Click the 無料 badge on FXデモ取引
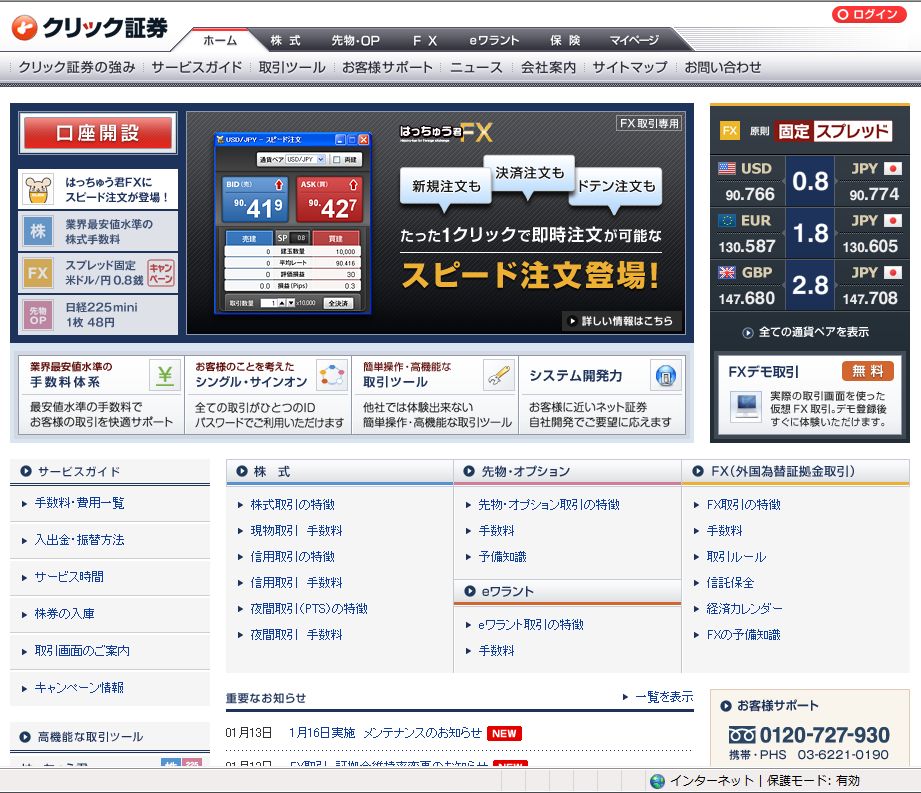This screenshot has width=921, height=793. pos(868,371)
